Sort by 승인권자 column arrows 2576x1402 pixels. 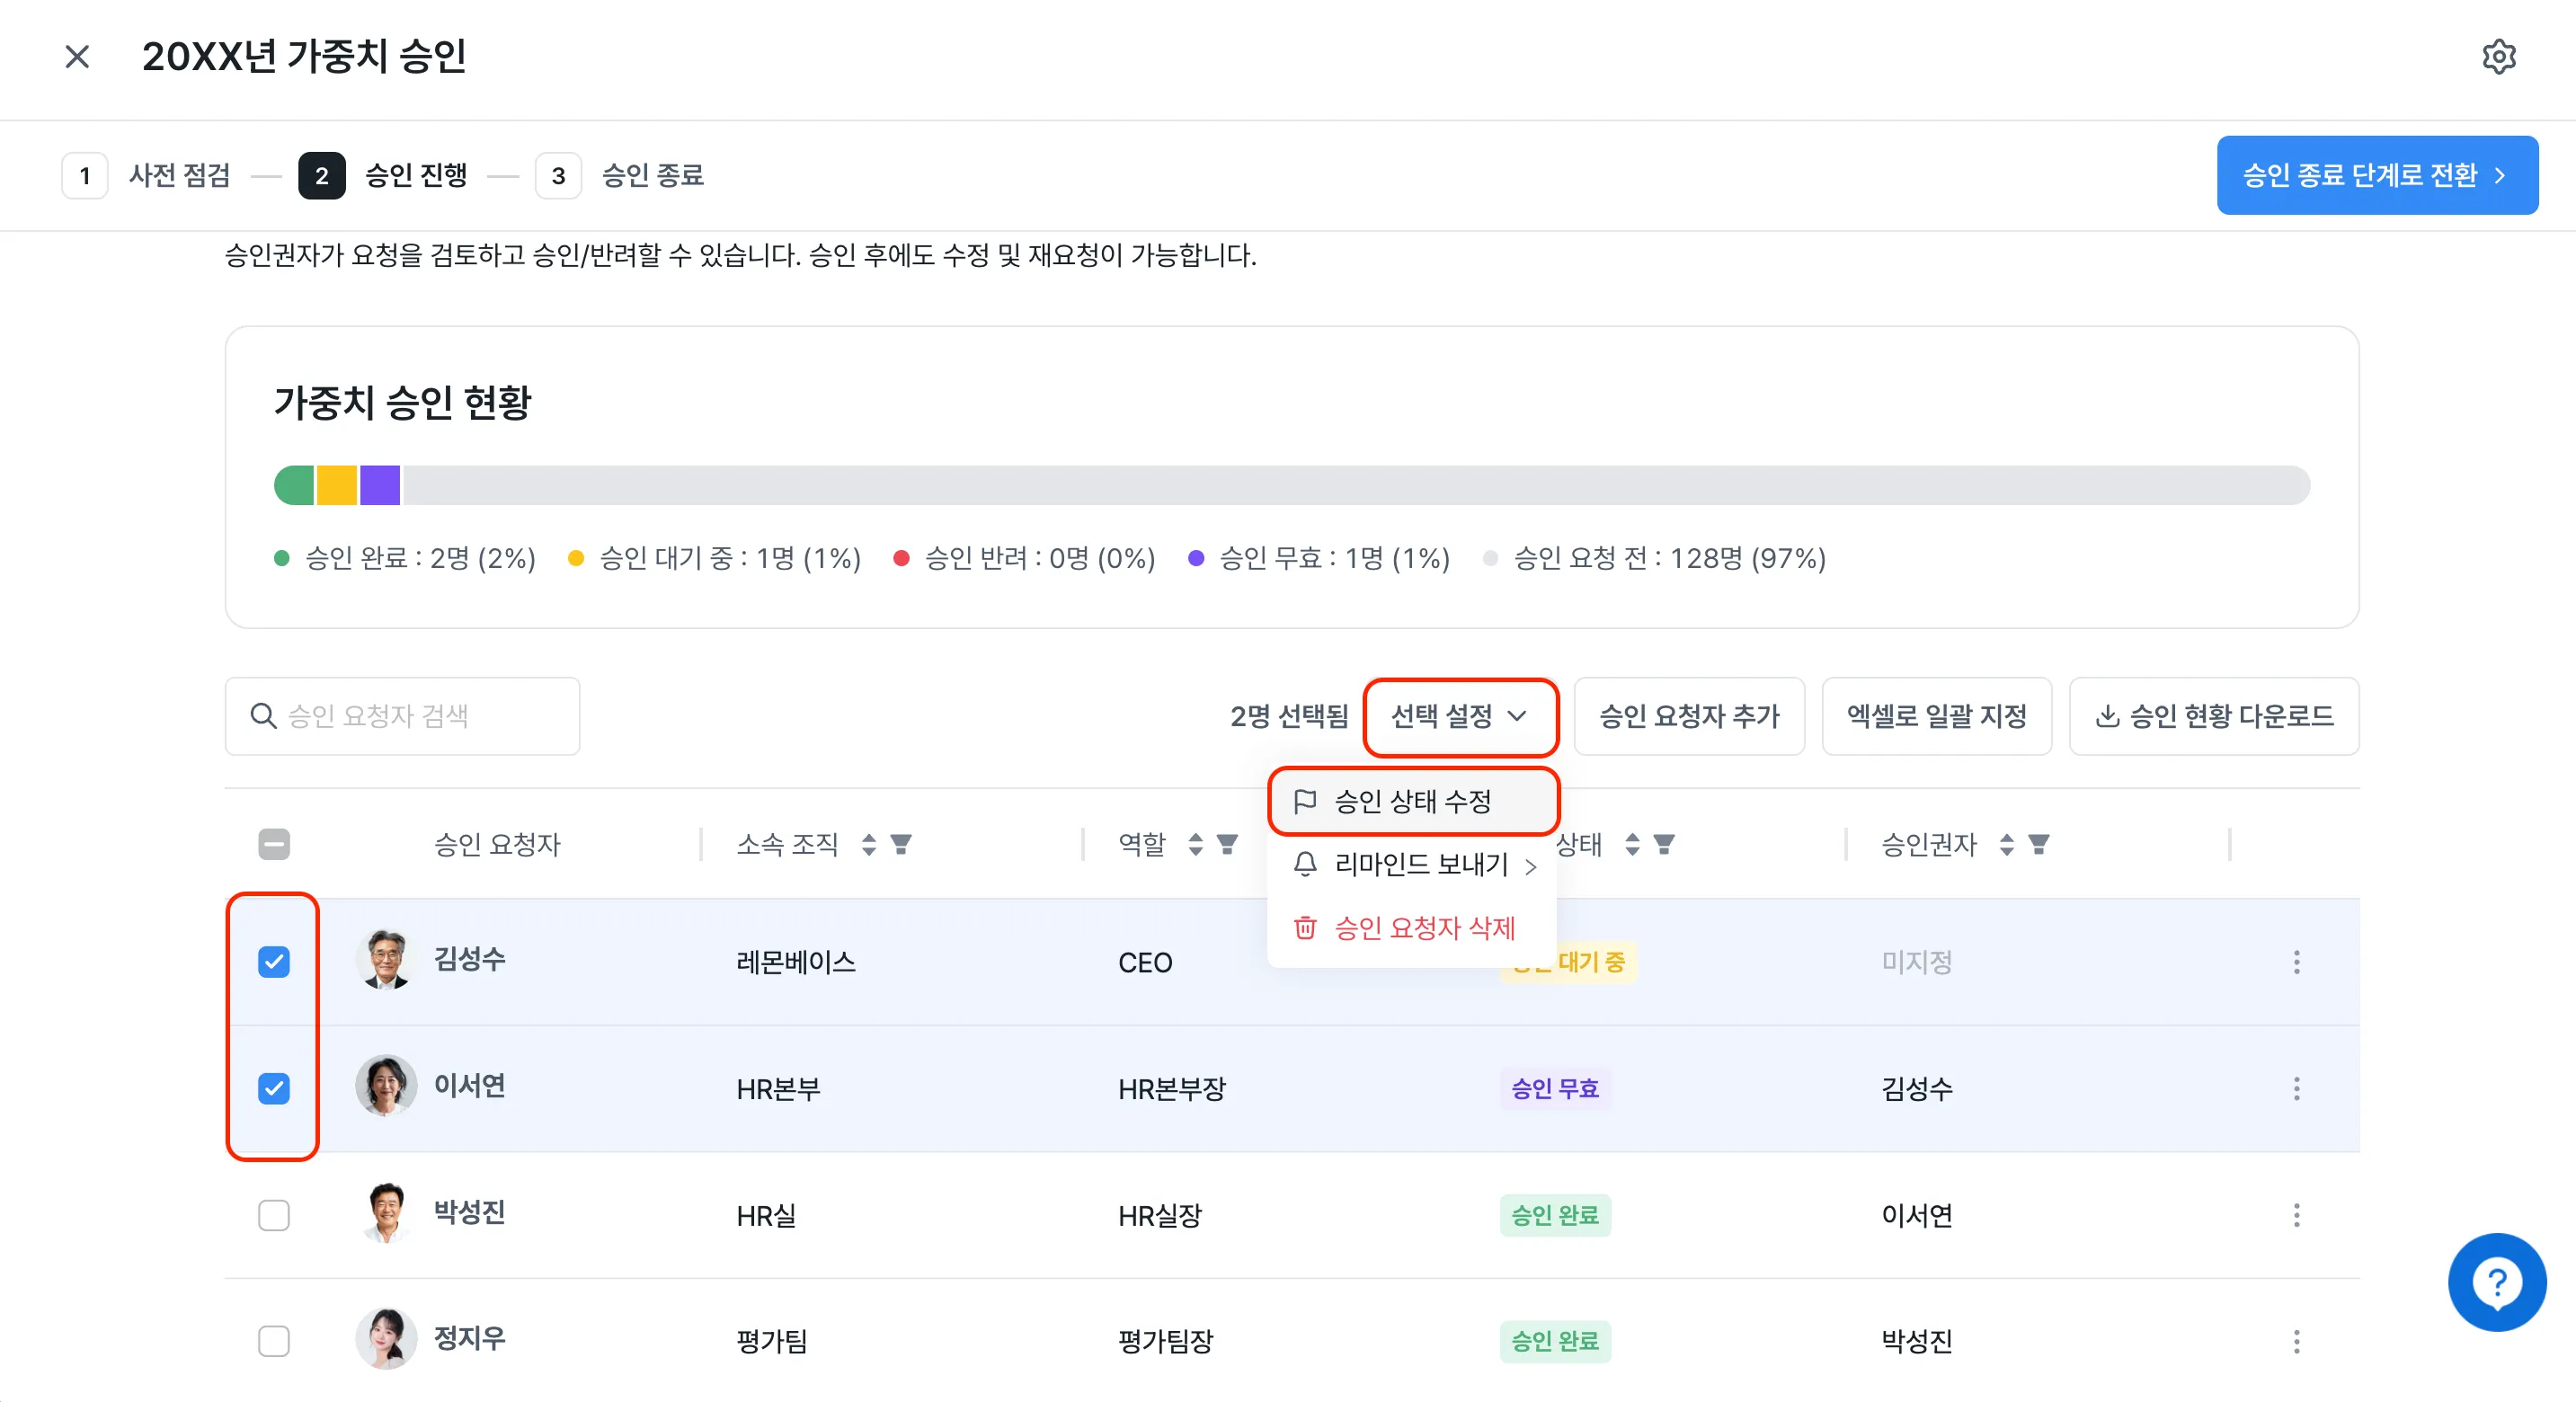pos(2006,845)
